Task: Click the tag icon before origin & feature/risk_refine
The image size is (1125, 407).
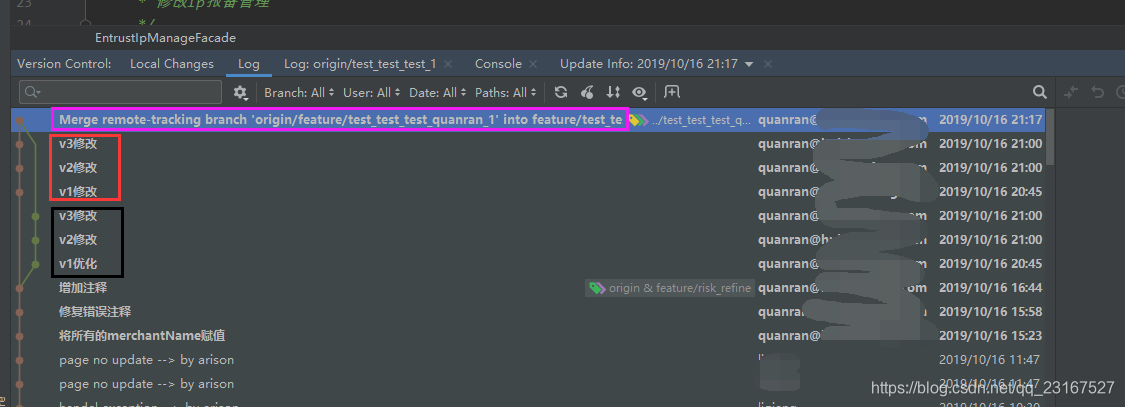Action: click(597, 288)
